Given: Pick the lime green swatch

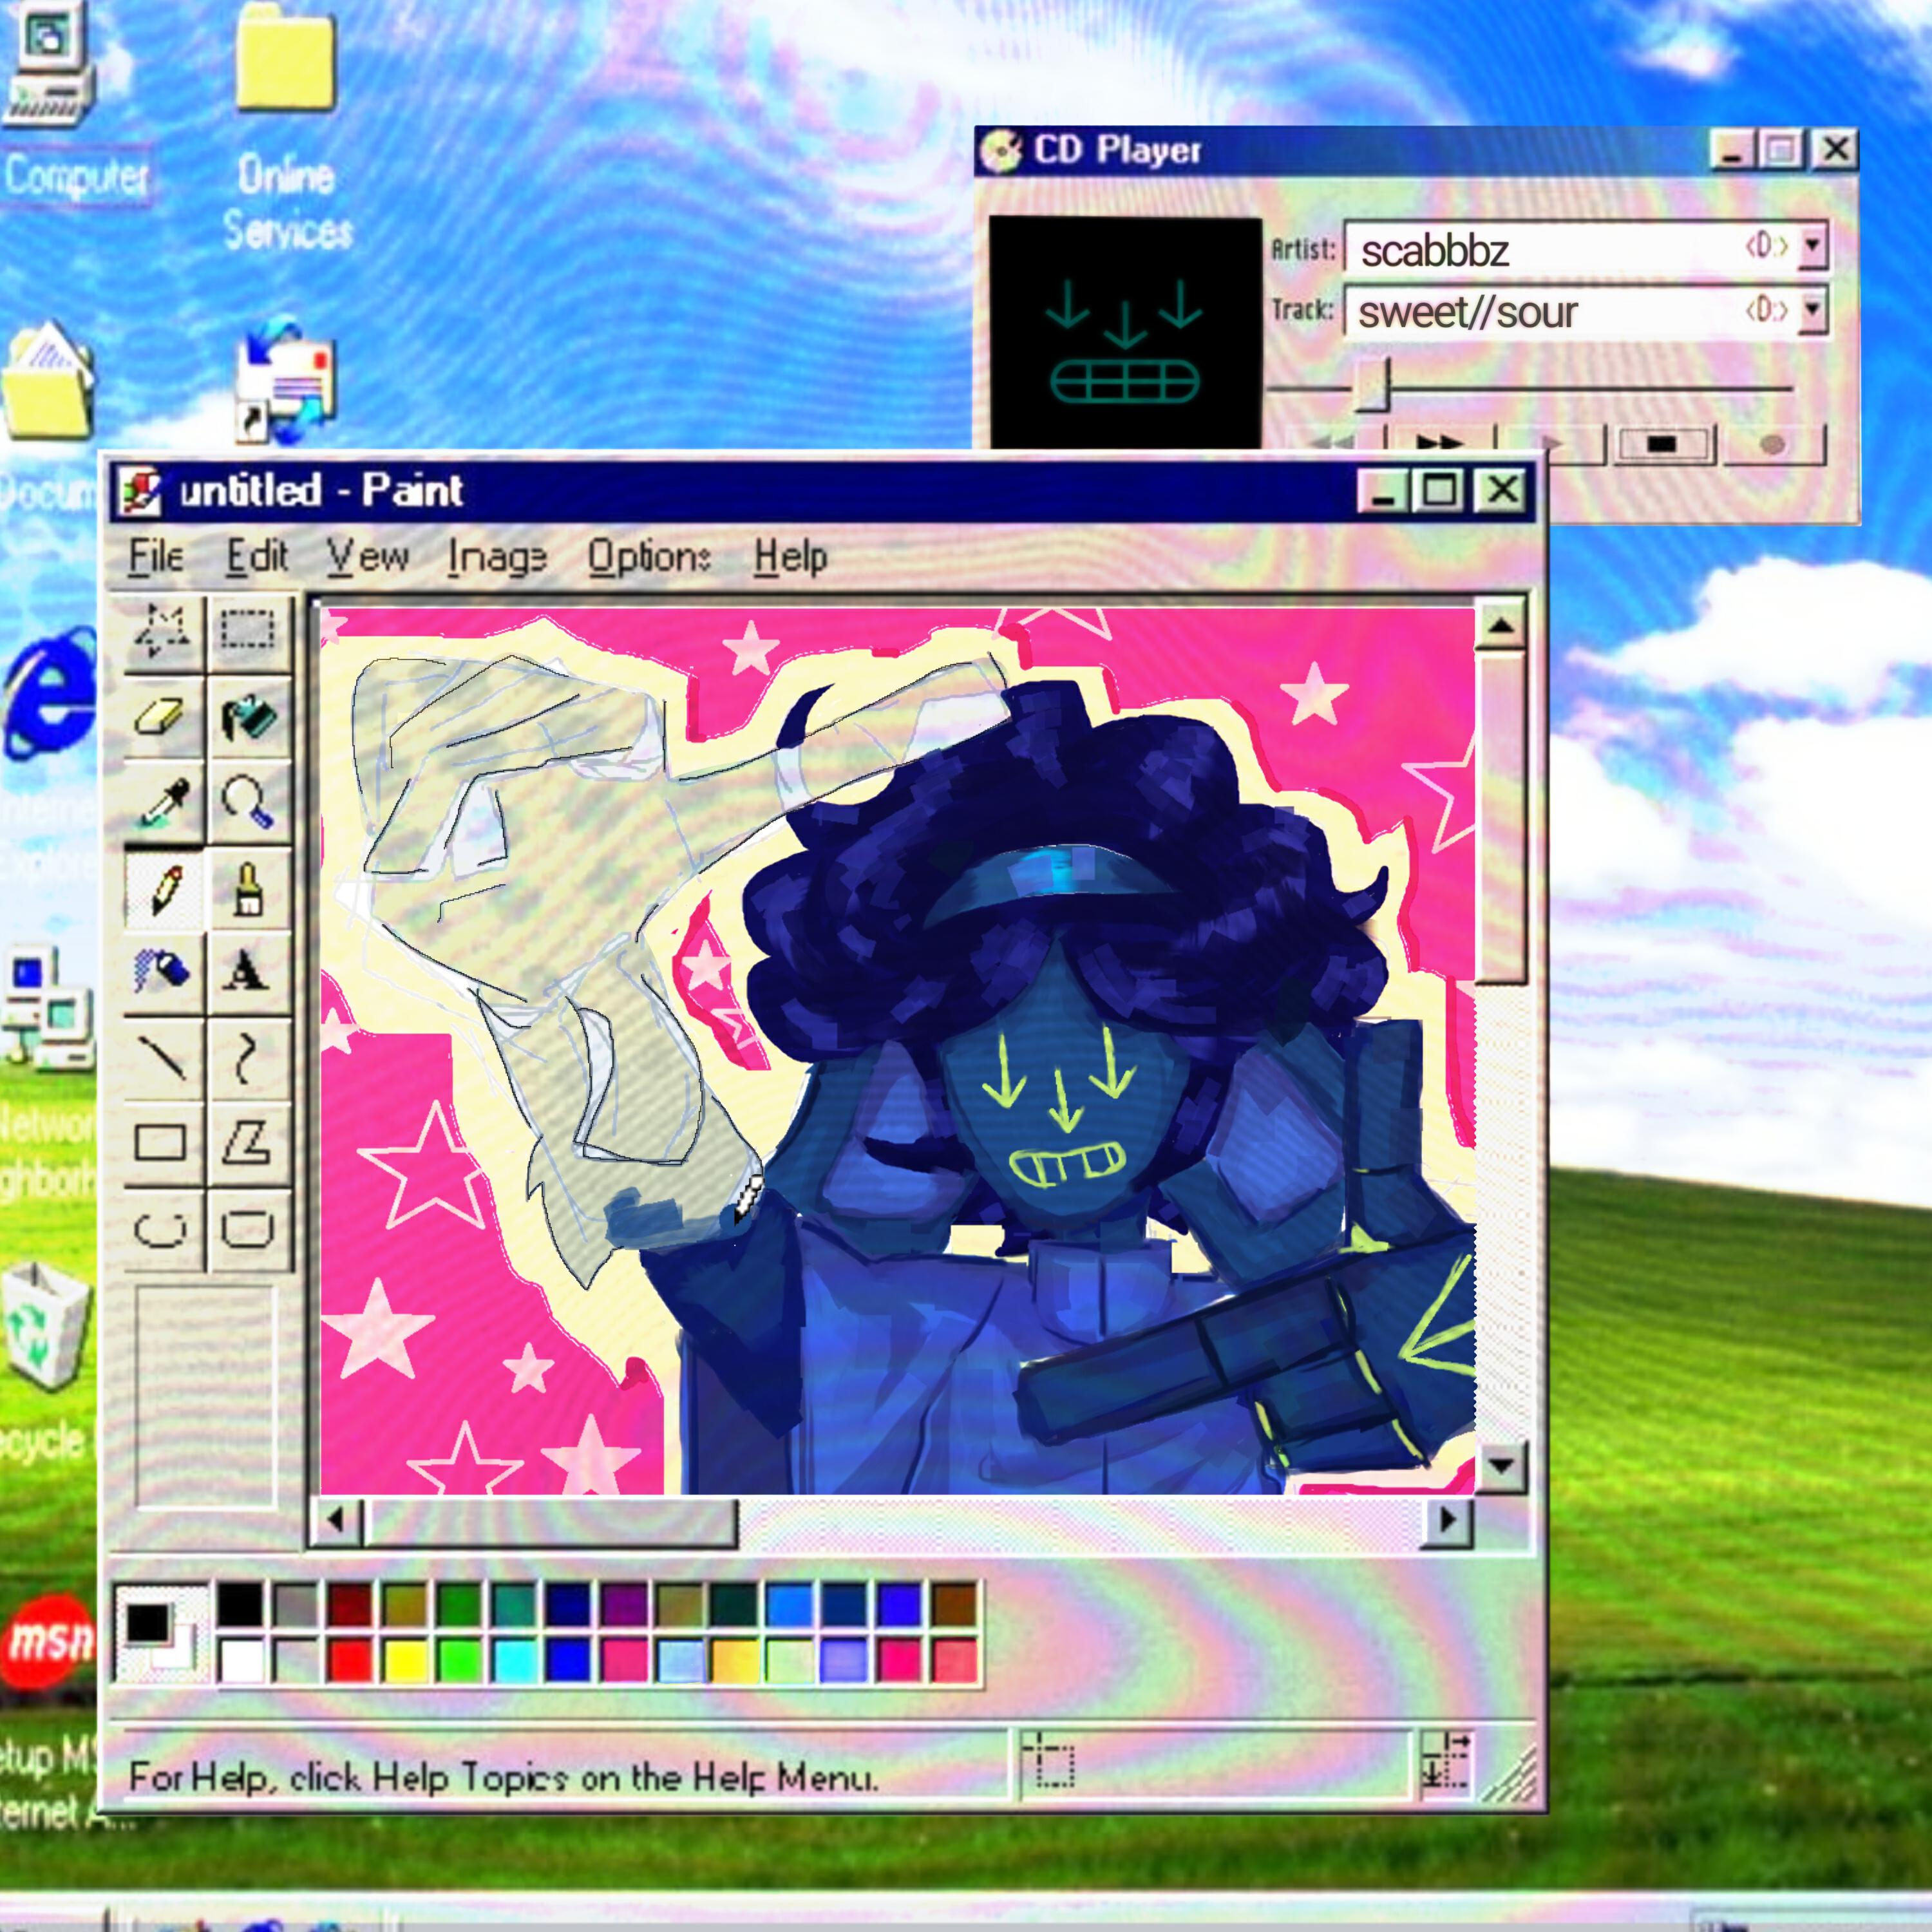Looking at the screenshot, I should (x=460, y=1661).
